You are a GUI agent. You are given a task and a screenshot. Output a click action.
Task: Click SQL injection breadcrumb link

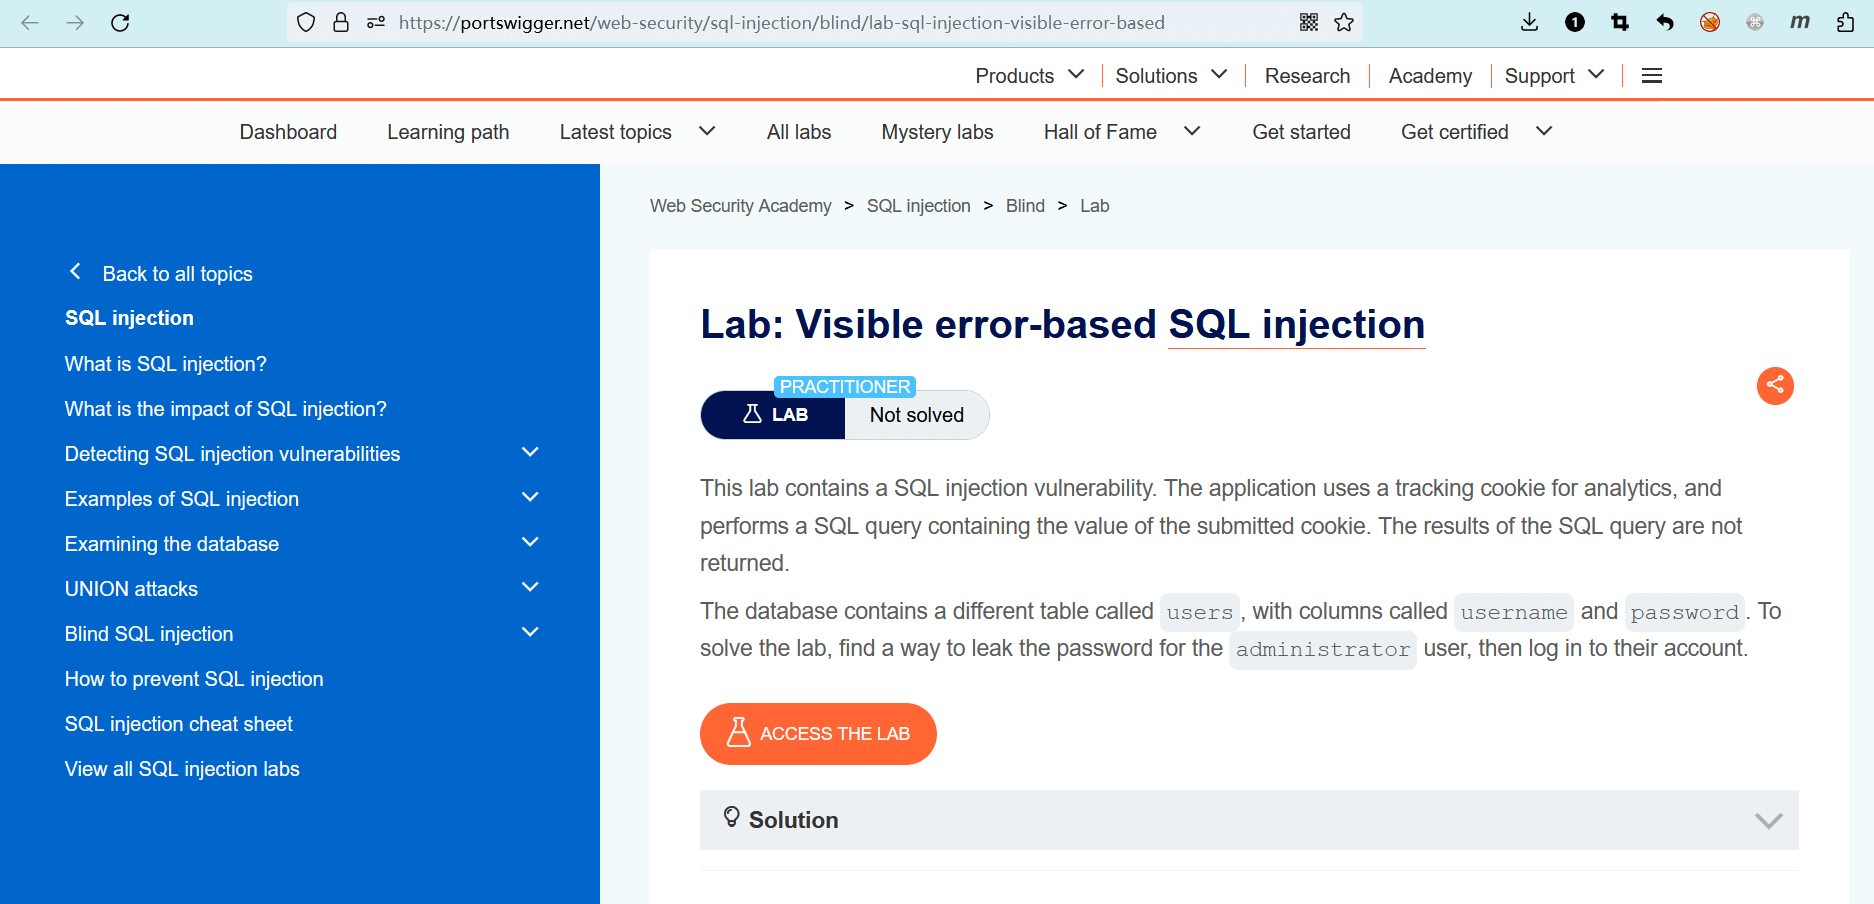click(x=918, y=206)
